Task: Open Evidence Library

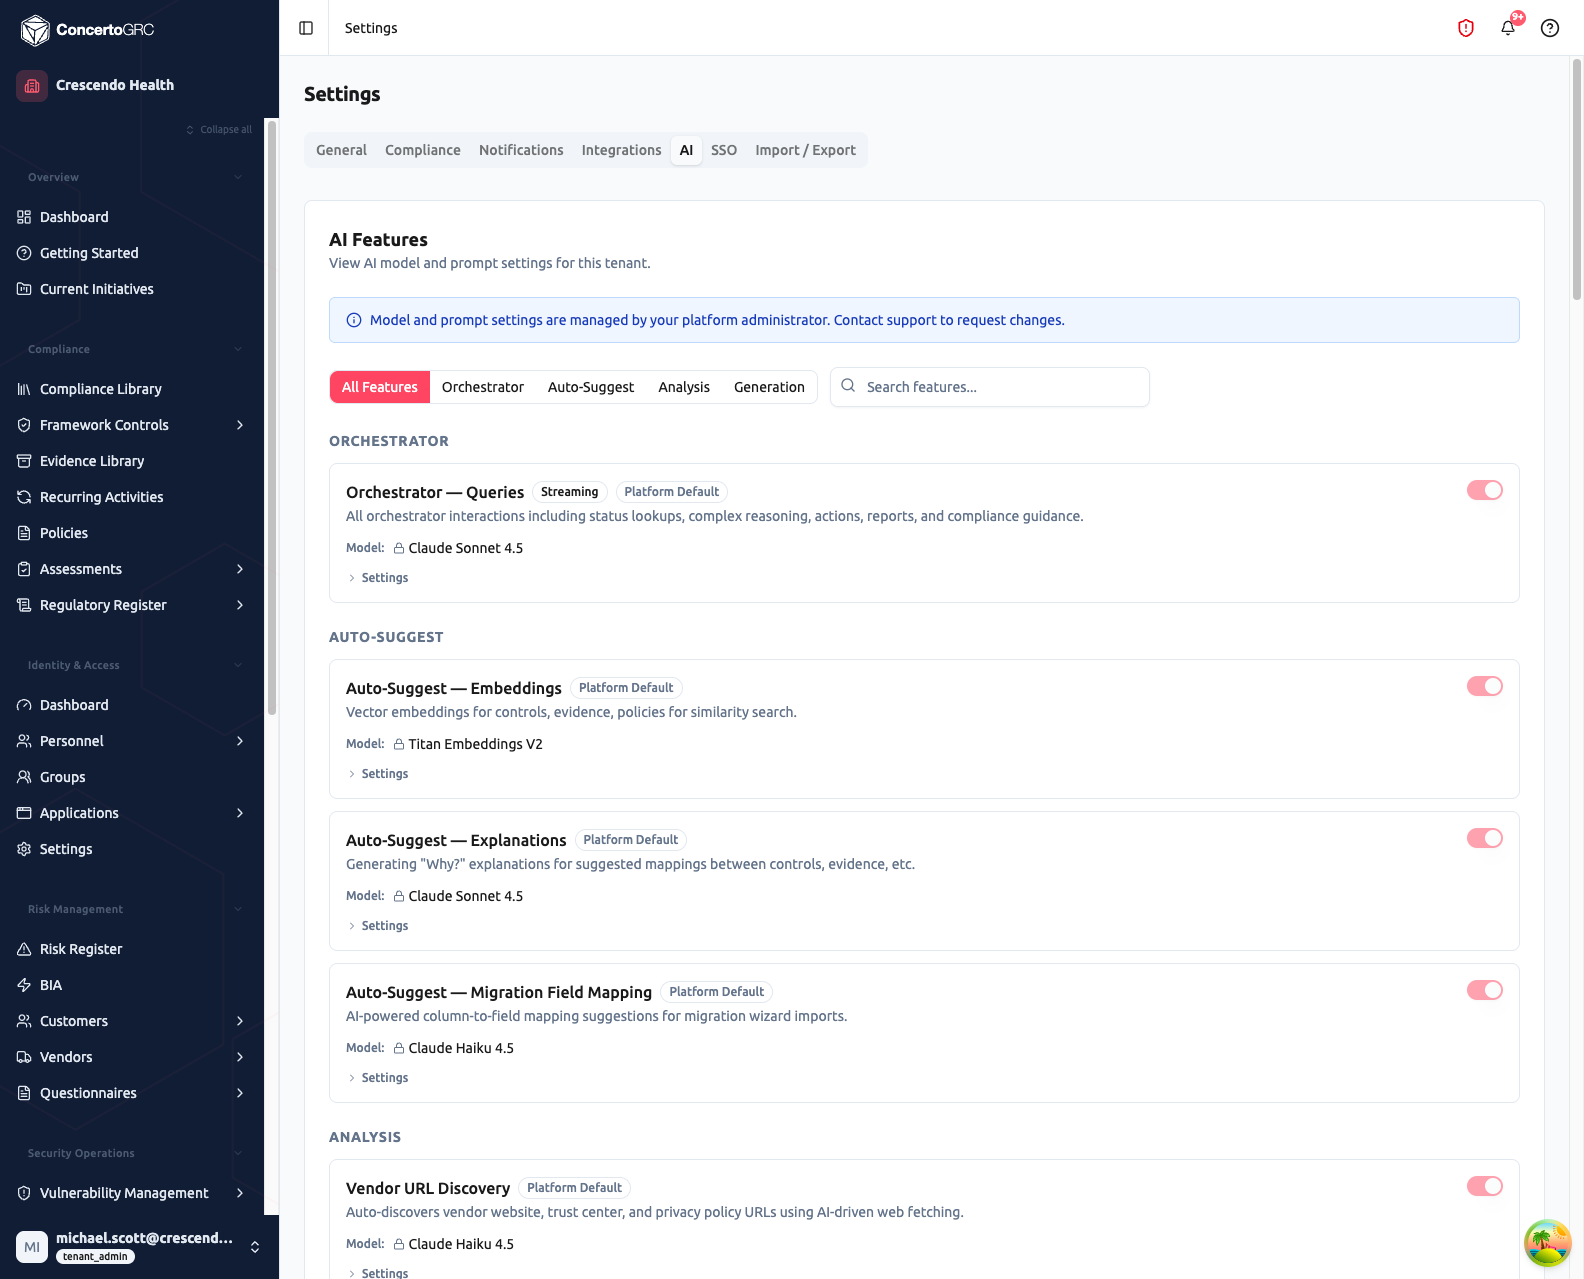Action: 92,461
